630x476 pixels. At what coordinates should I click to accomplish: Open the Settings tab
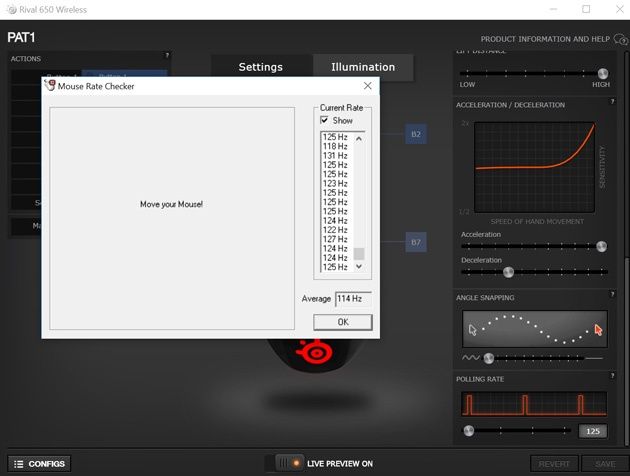[261, 67]
